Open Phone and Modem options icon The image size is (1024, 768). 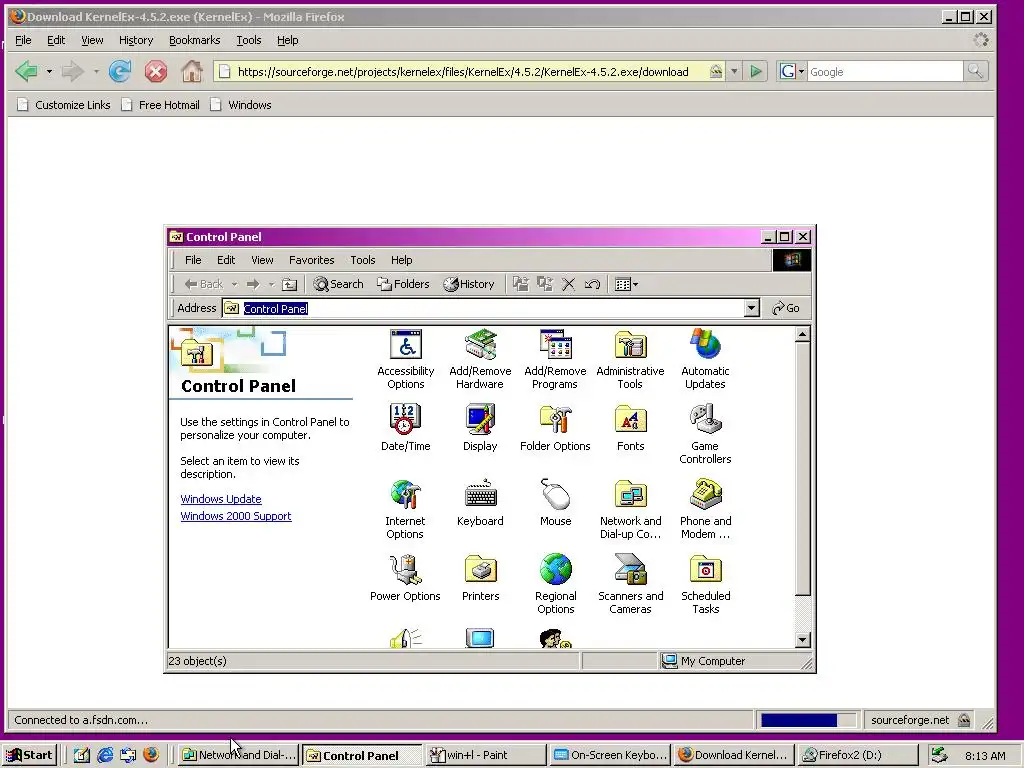click(x=705, y=509)
